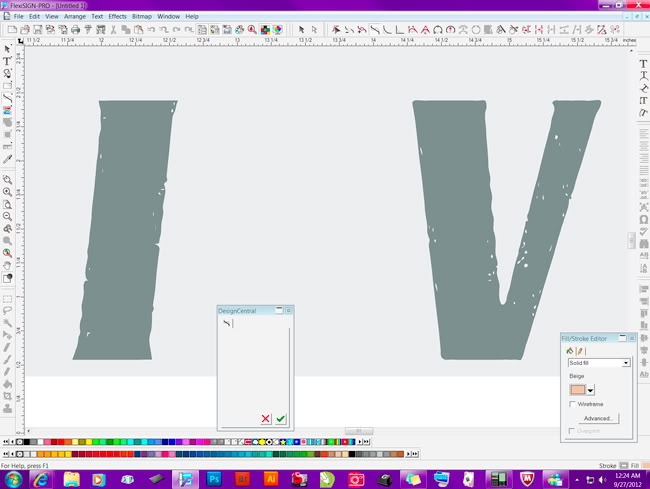650x489 pixels.
Task: Select the Text tool in left toolbox
Action: click(x=7, y=61)
